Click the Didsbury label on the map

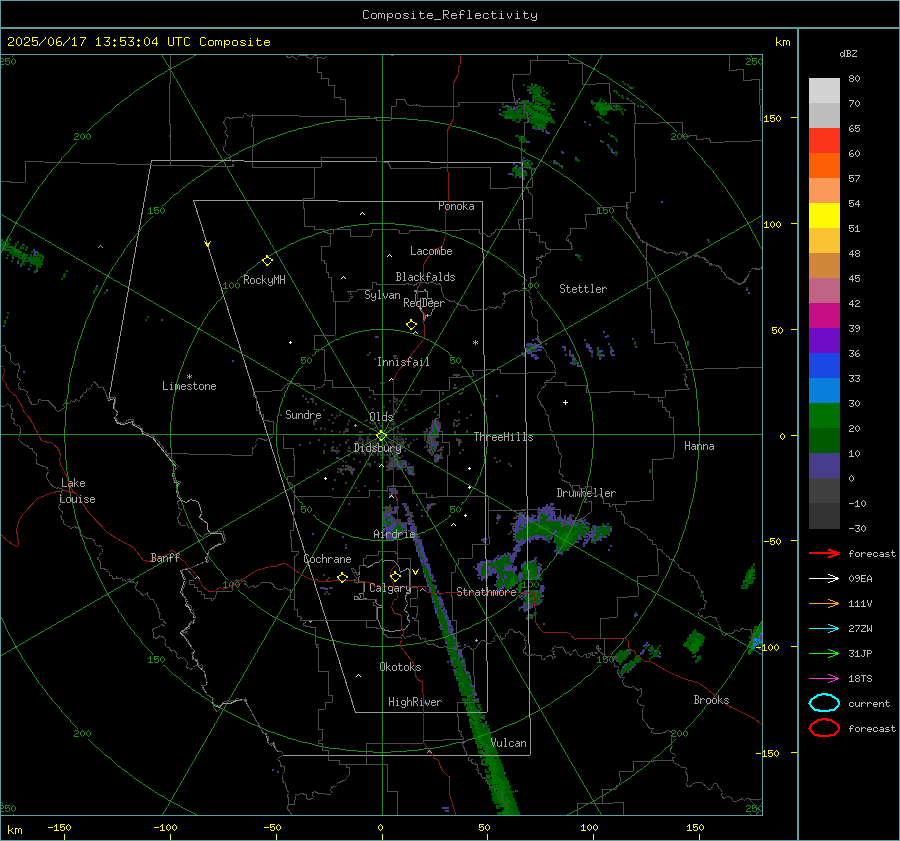(x=377, y=448)
